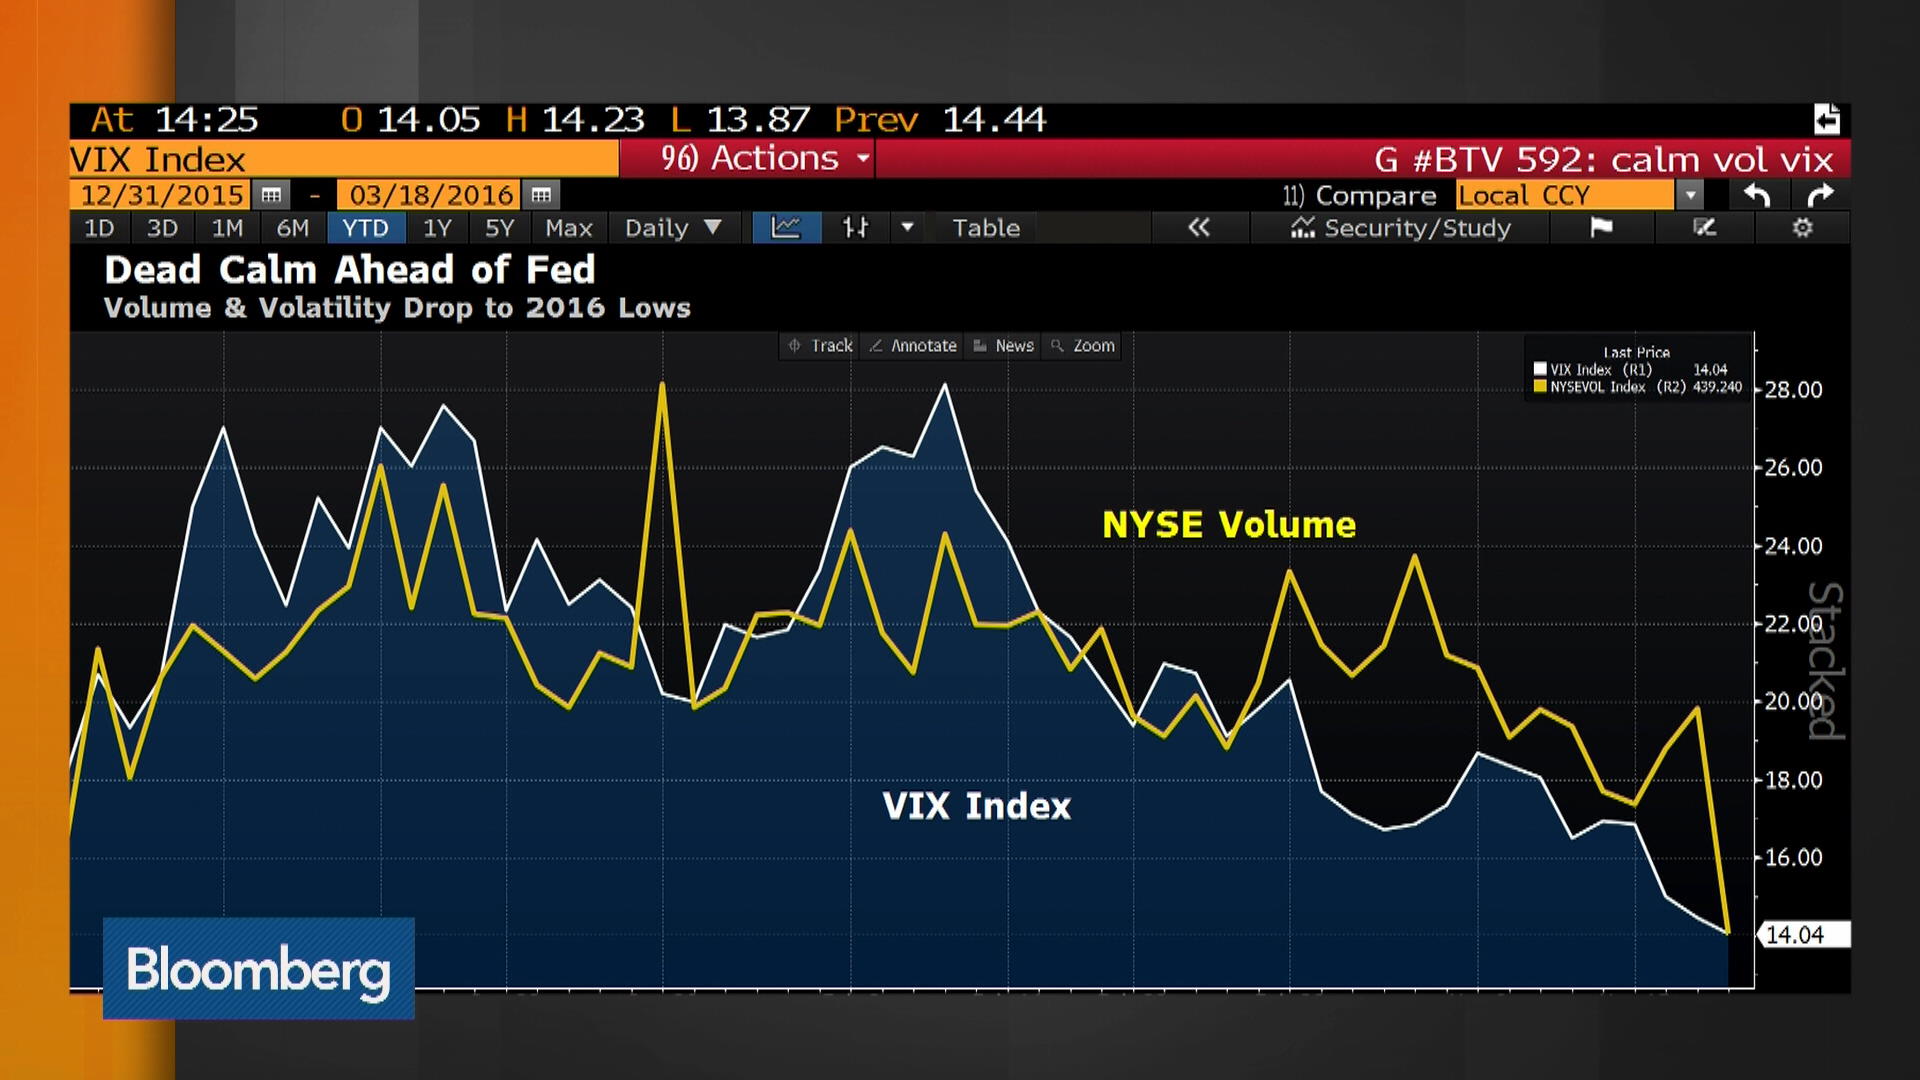Open the Table view

[984, 228]
